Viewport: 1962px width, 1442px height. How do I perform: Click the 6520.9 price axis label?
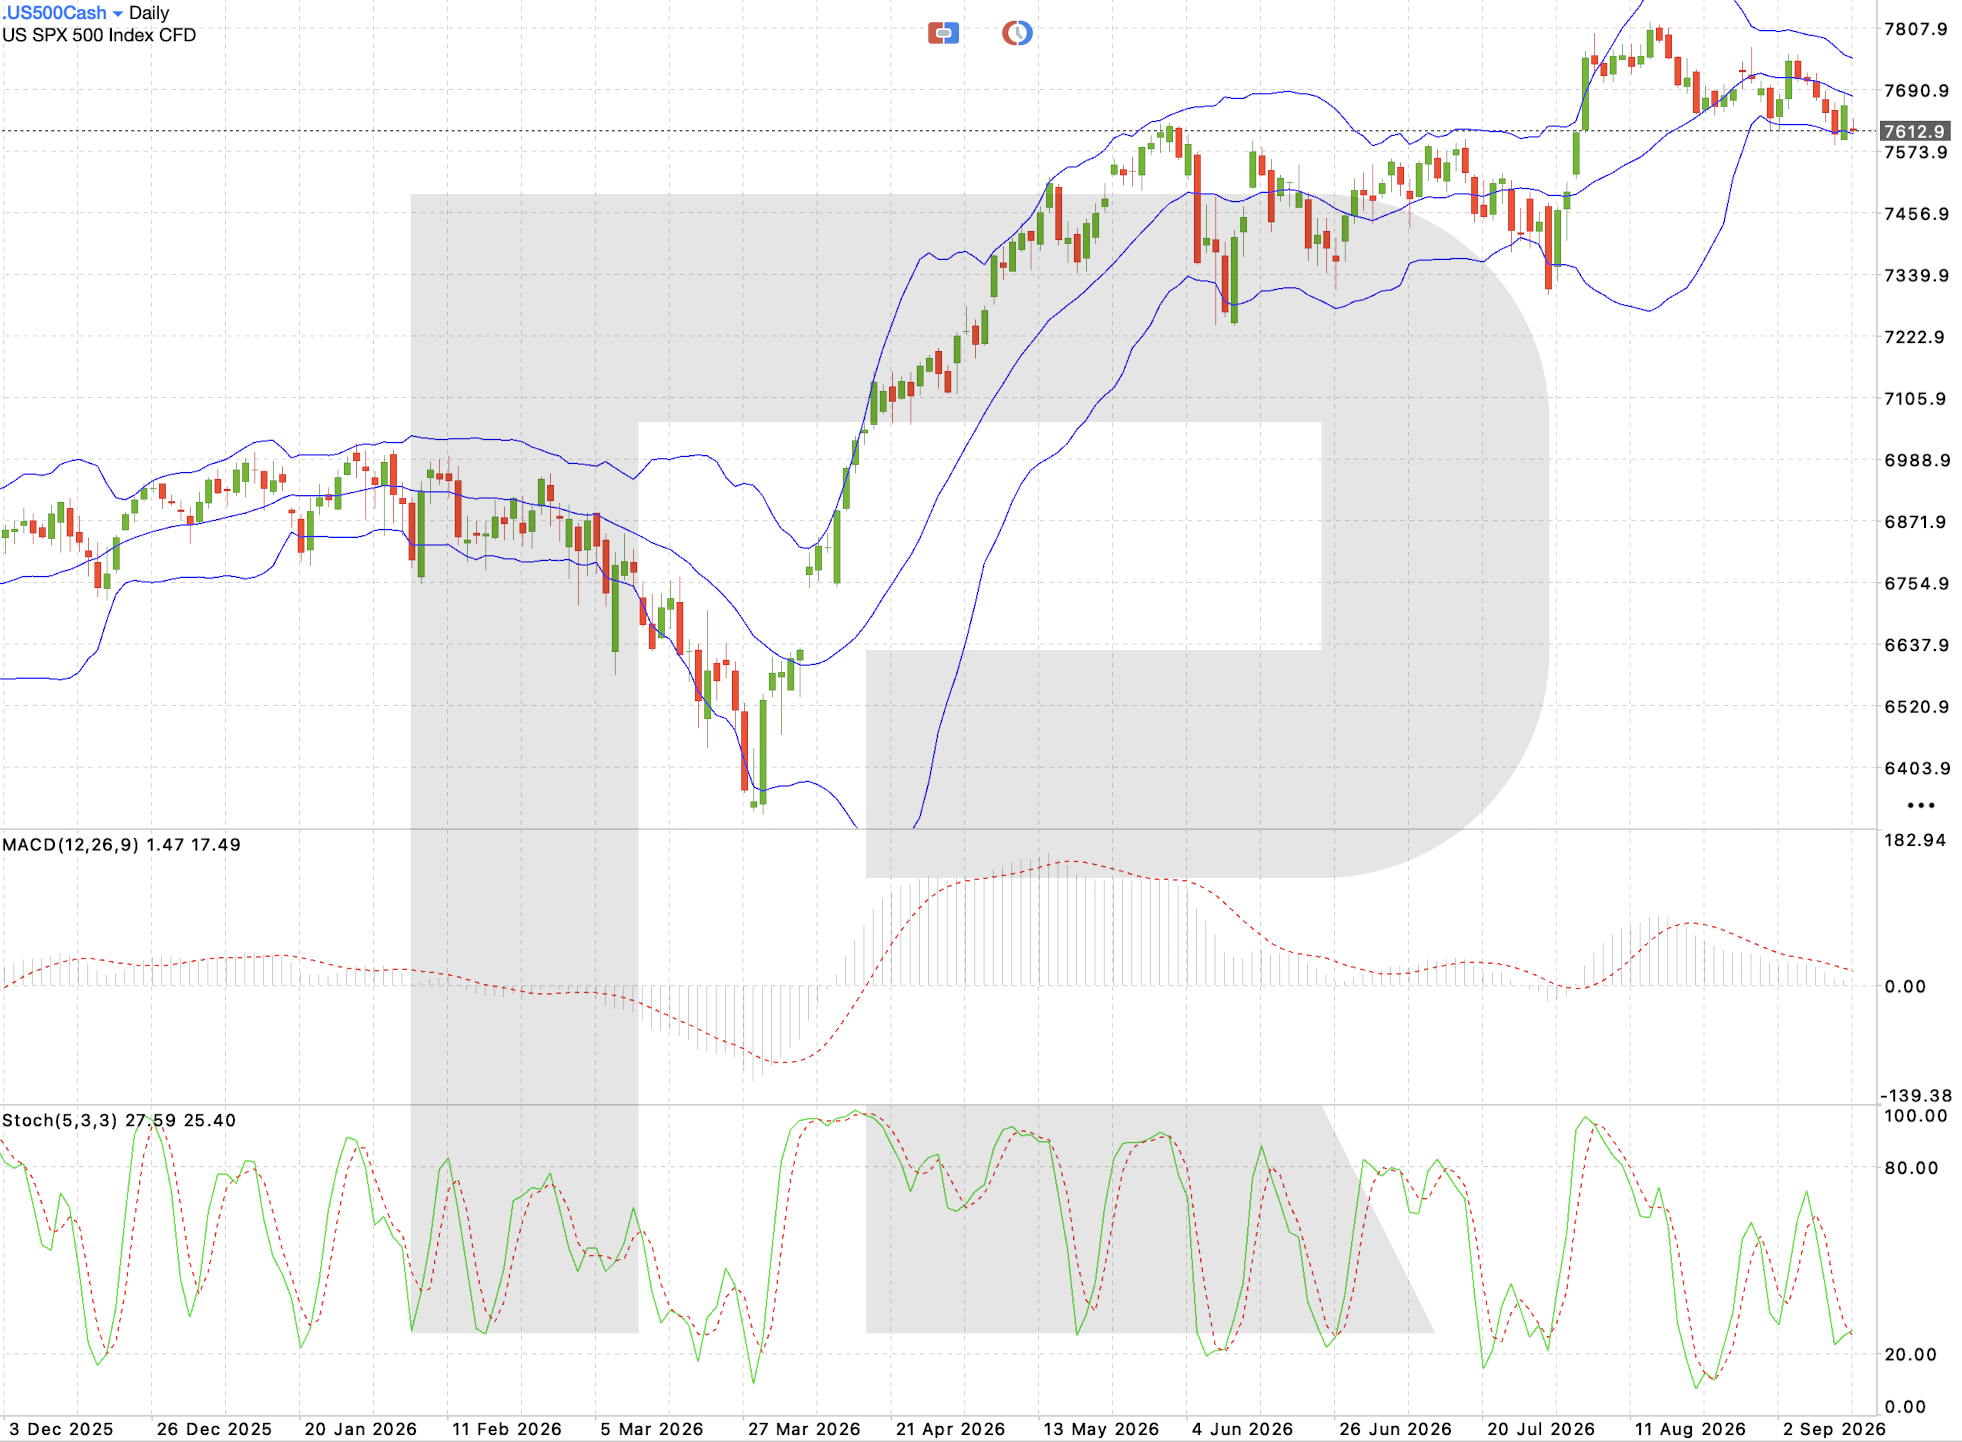(1916, 707)
